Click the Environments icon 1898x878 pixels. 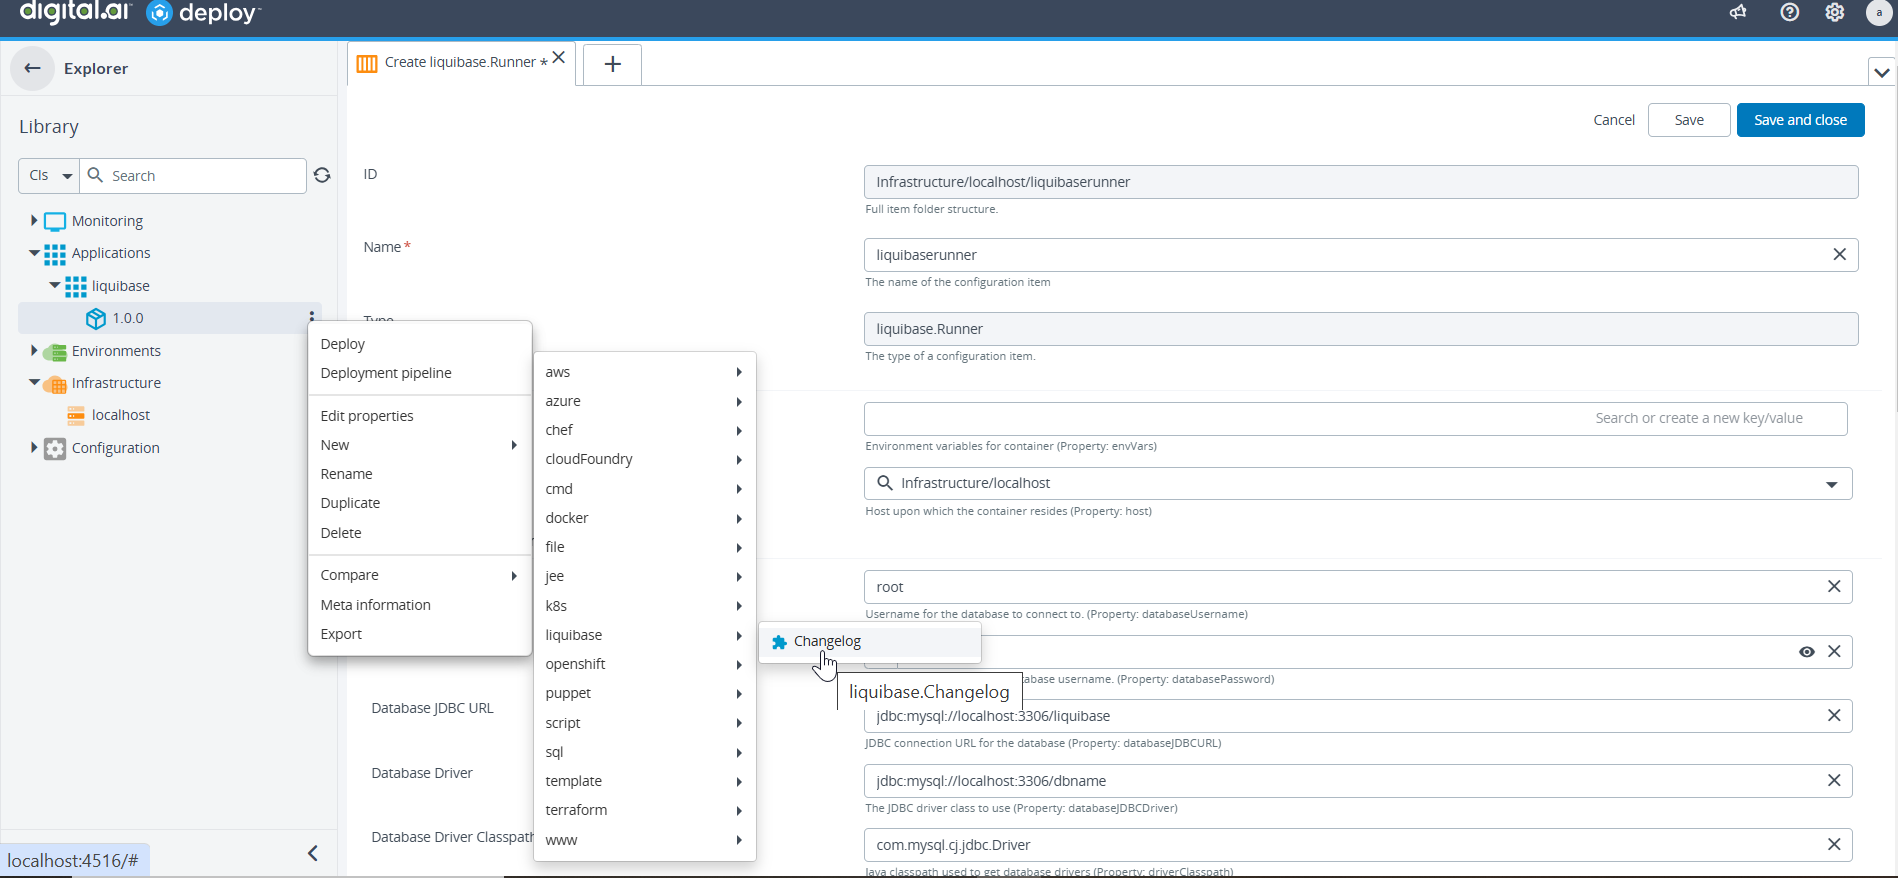point(55,351)
